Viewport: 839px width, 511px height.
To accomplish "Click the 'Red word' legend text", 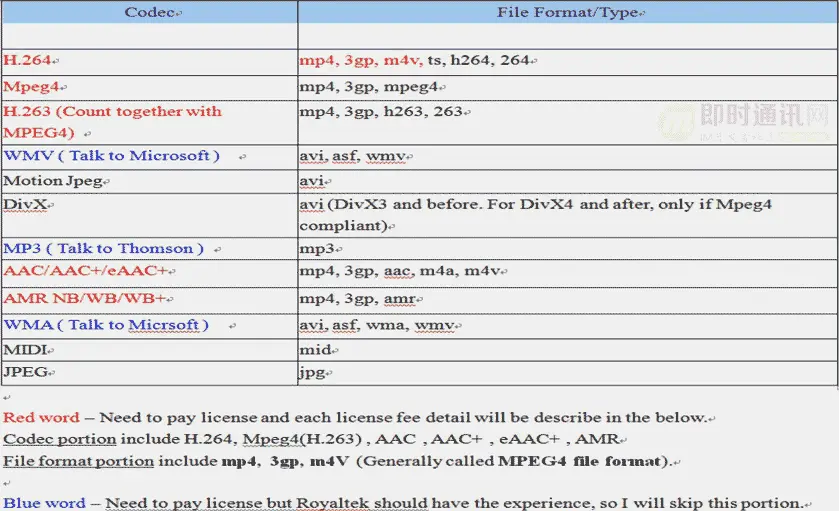I will (x=41, y=417).
